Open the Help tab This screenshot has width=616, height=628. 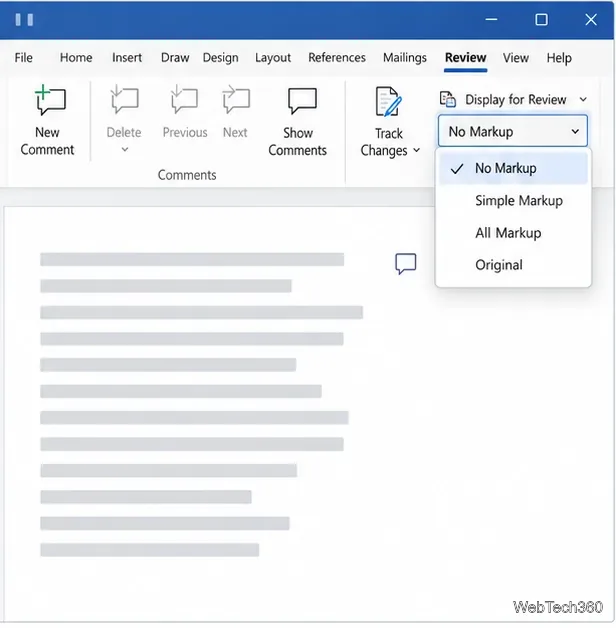[559, 58]
